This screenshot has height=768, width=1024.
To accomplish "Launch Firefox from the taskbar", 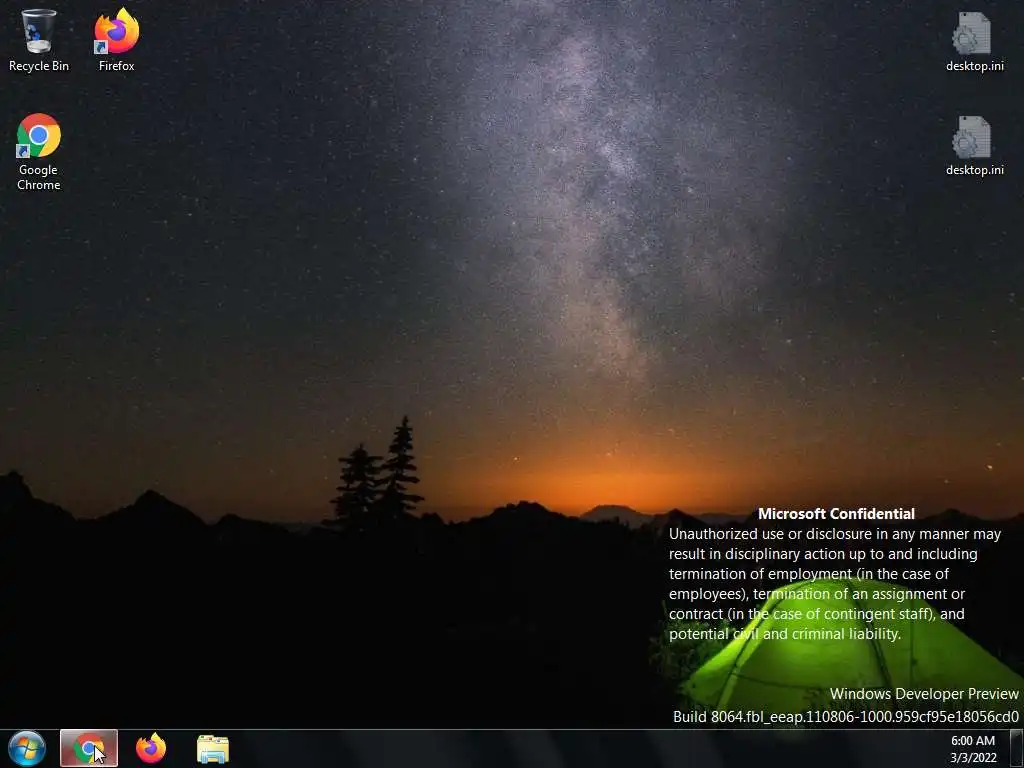I will [151, 748].
